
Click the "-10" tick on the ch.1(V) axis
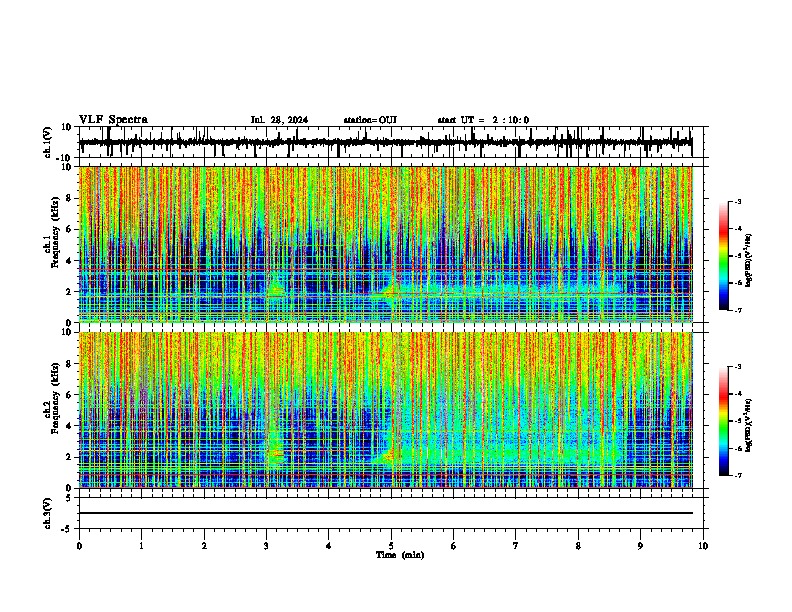tap(66, 158)
